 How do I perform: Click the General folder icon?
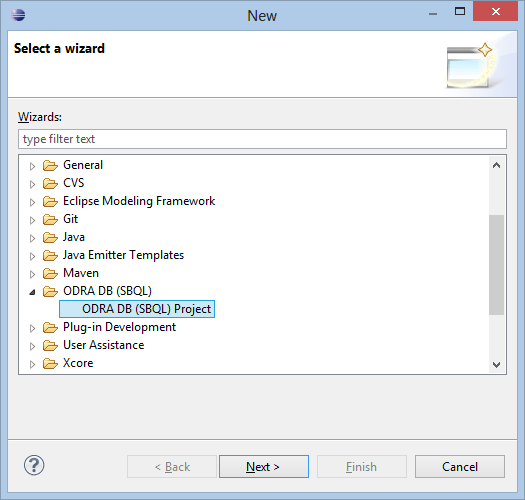[x=50, y=165]
